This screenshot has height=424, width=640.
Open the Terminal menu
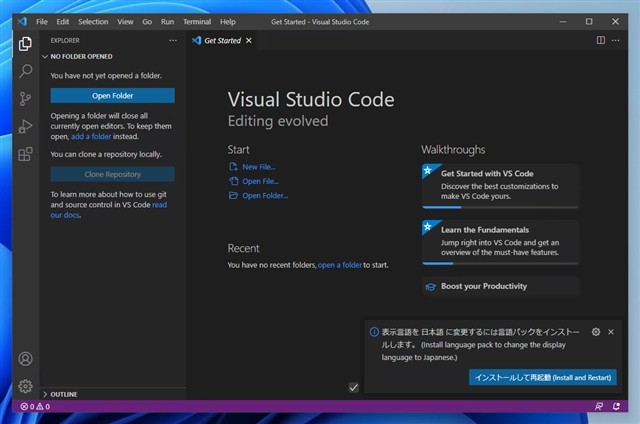(196, 21)
